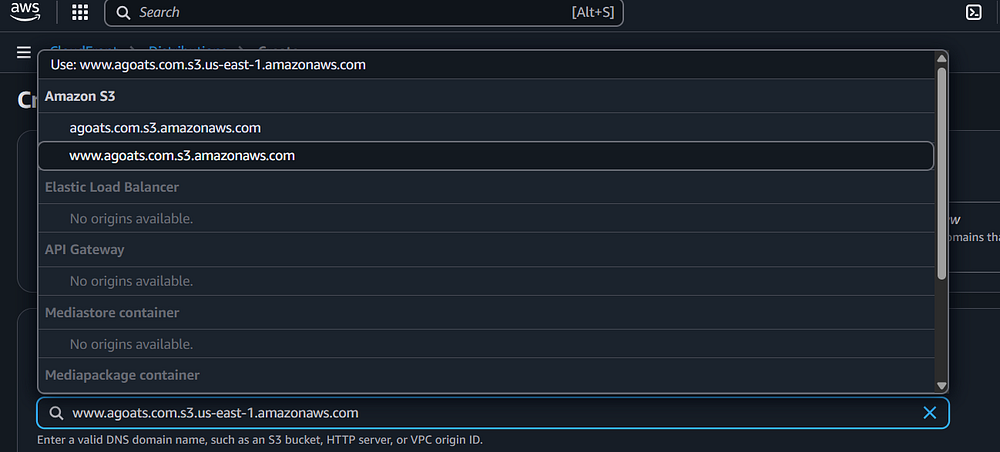Screen dimensions: 1000x452
Task: Click the Mediapackage container group header
Action: point(122,375)
